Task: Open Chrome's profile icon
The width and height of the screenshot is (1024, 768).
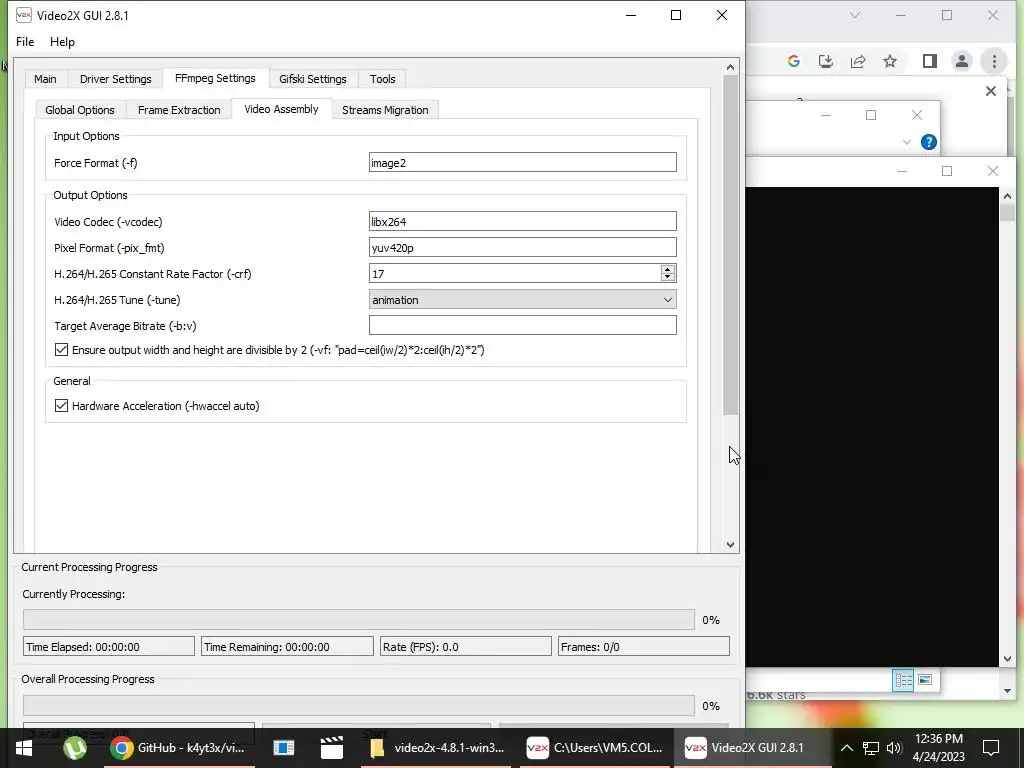Action: (x=961, y=61)
